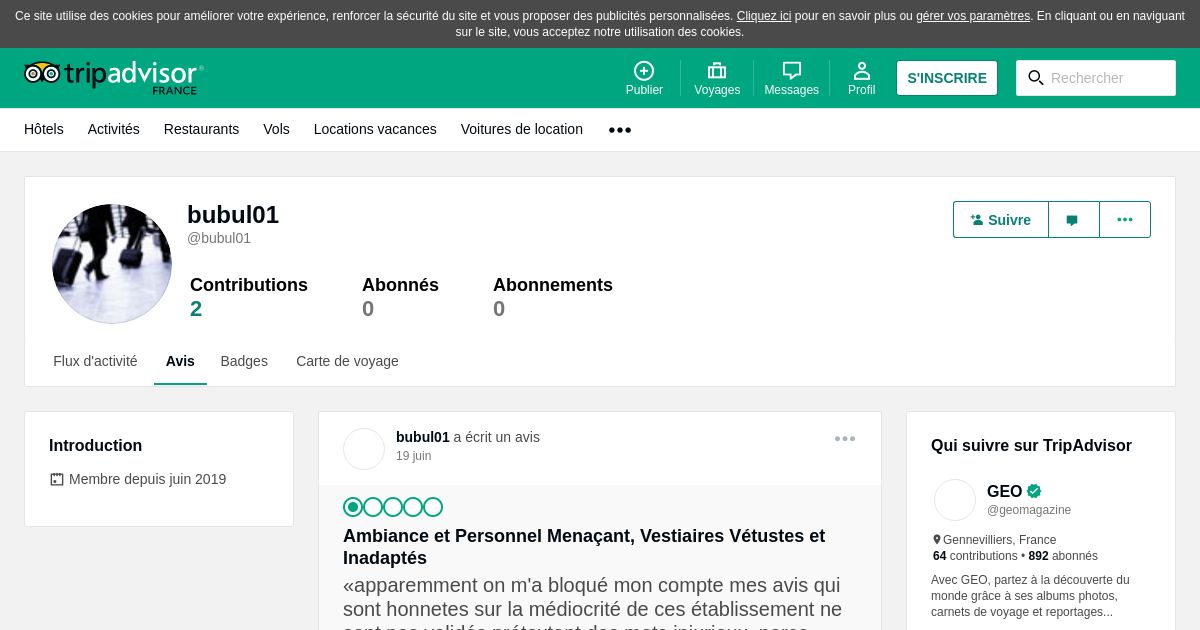Viewport: 1200px width, 630px height.
Task: Open the Hôtels menu item
Action: point(44,129)
